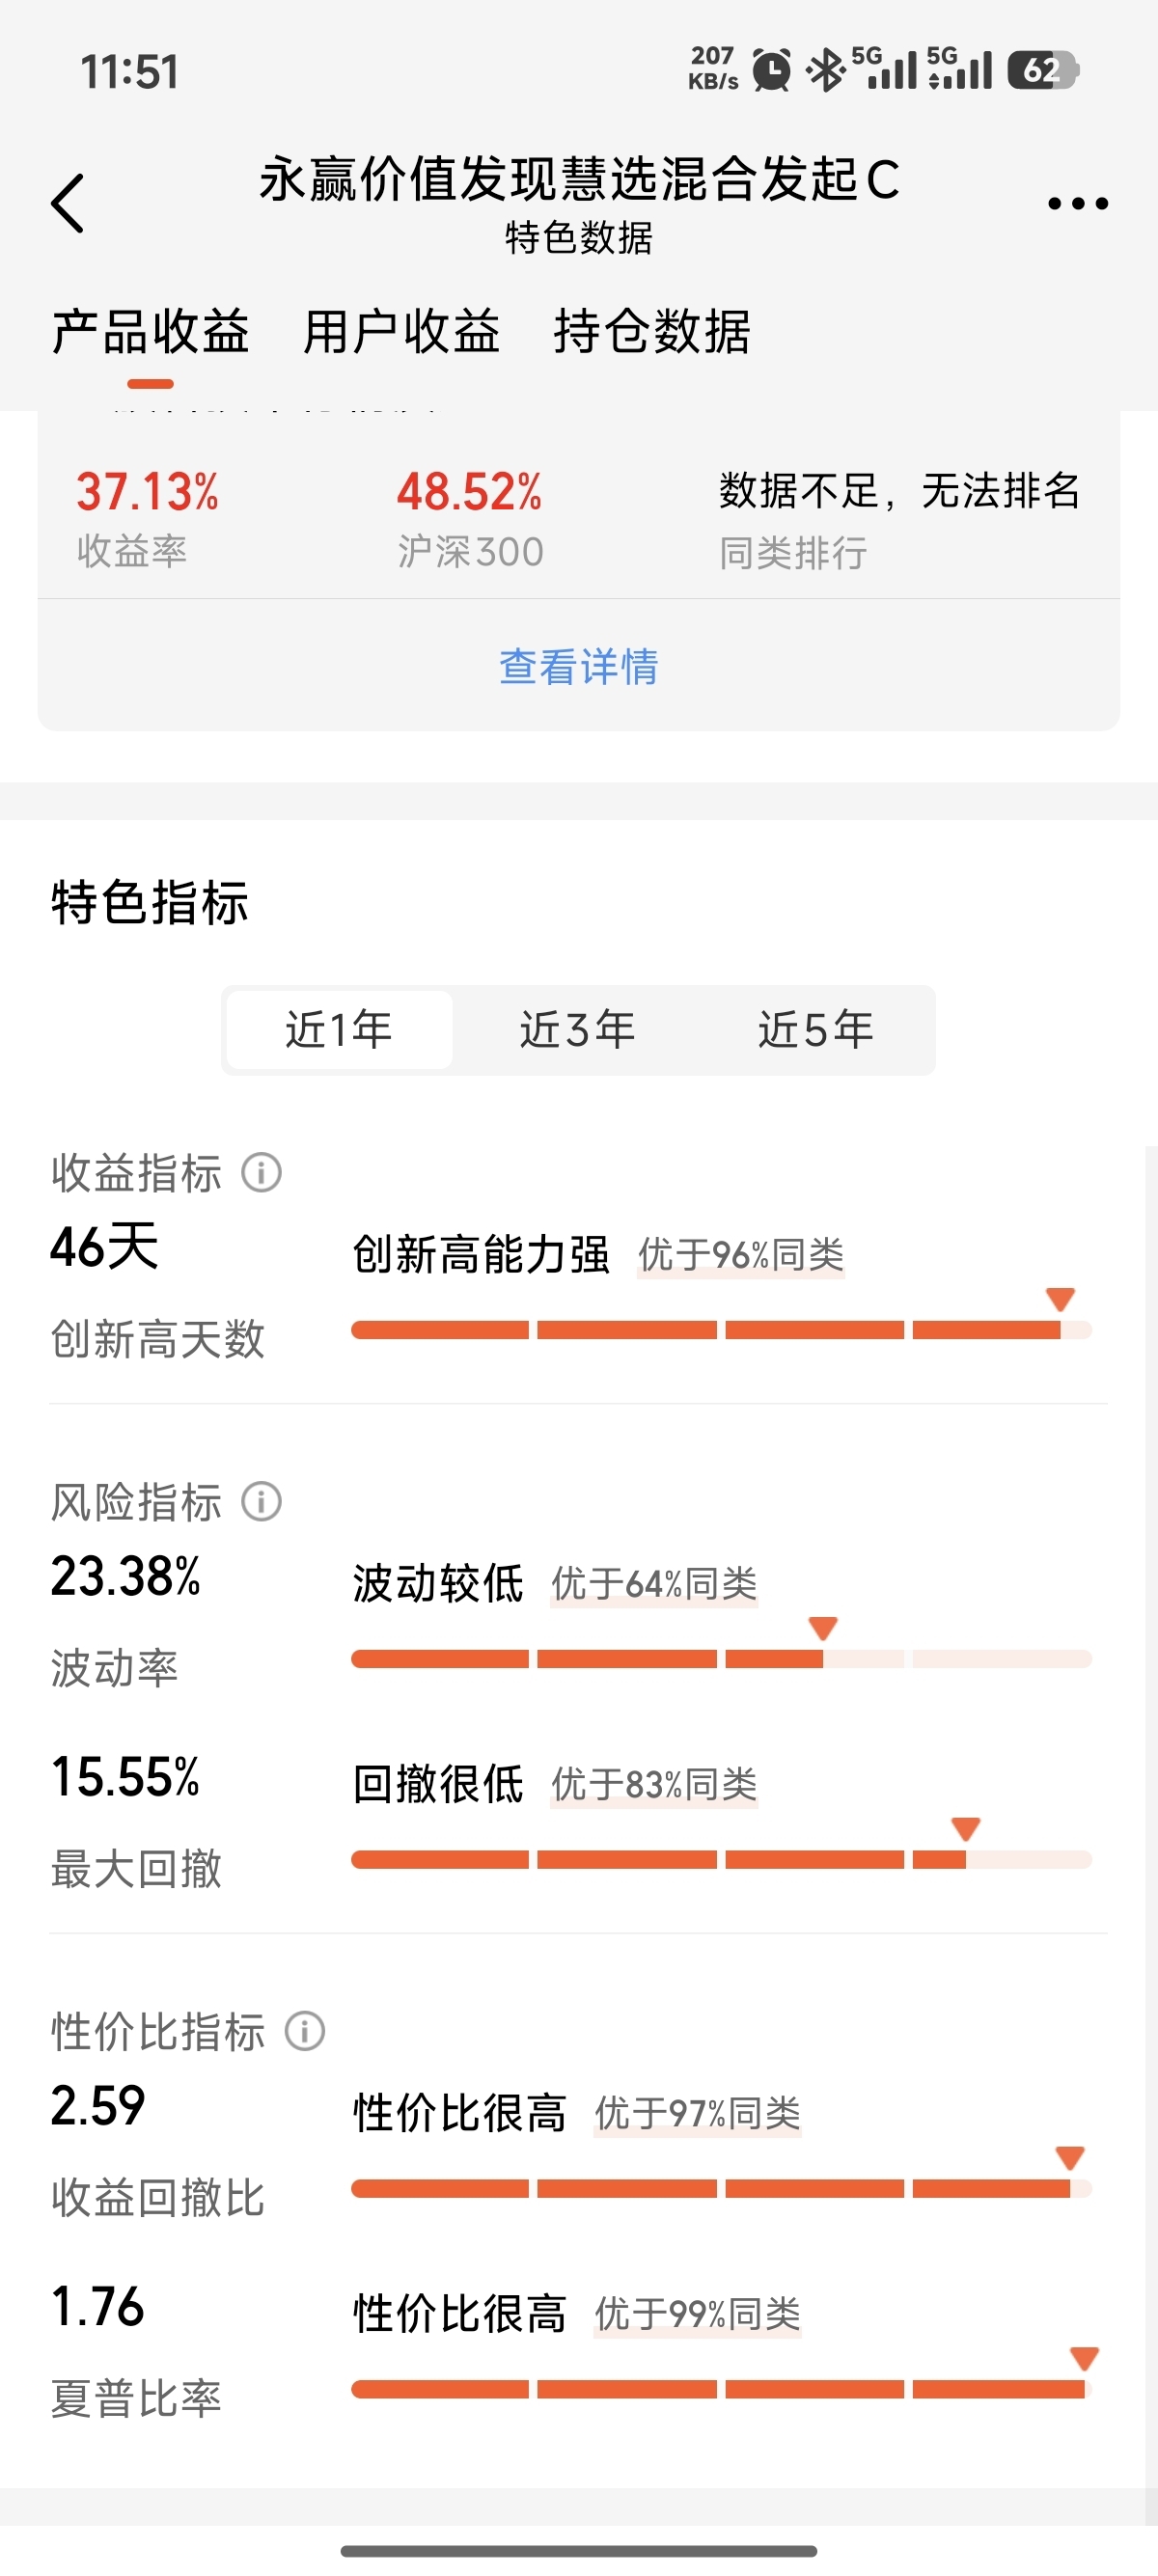Switch to the 产品收益 tab
Screen dimensions: 1158x2576
tap(150, 332)
